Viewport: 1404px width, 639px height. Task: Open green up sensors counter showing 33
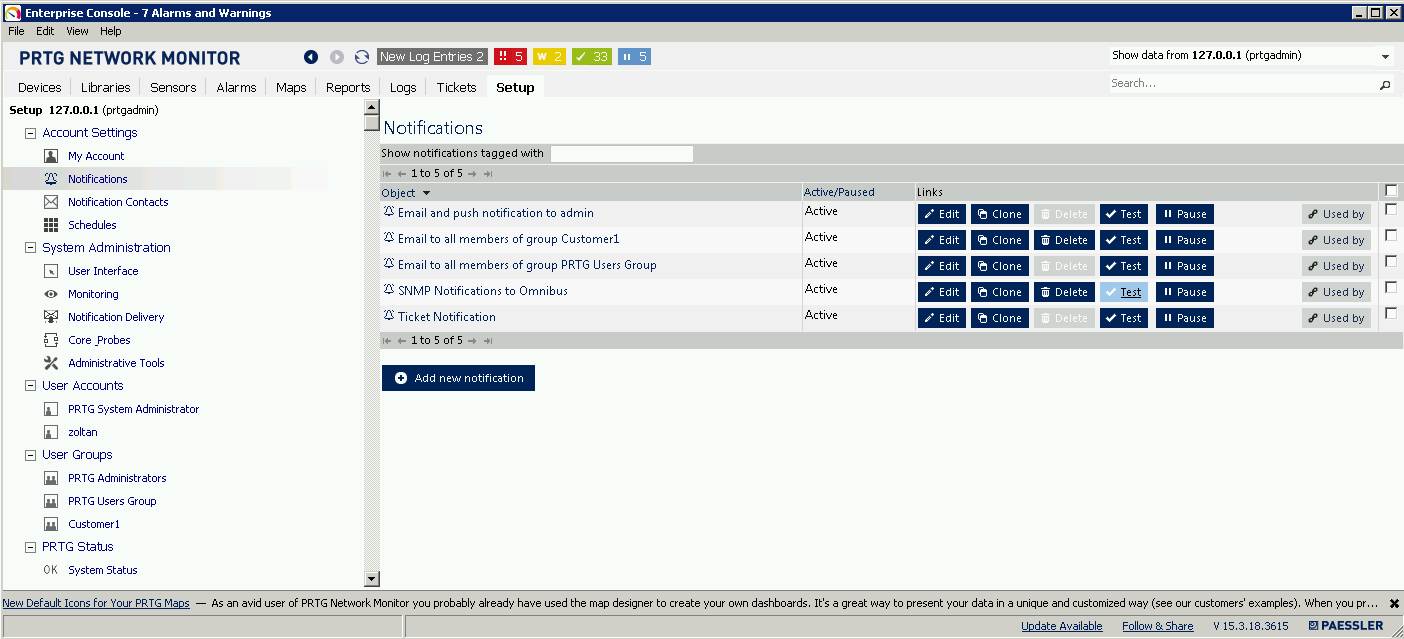pyautogui.click(x=592, y=57)
